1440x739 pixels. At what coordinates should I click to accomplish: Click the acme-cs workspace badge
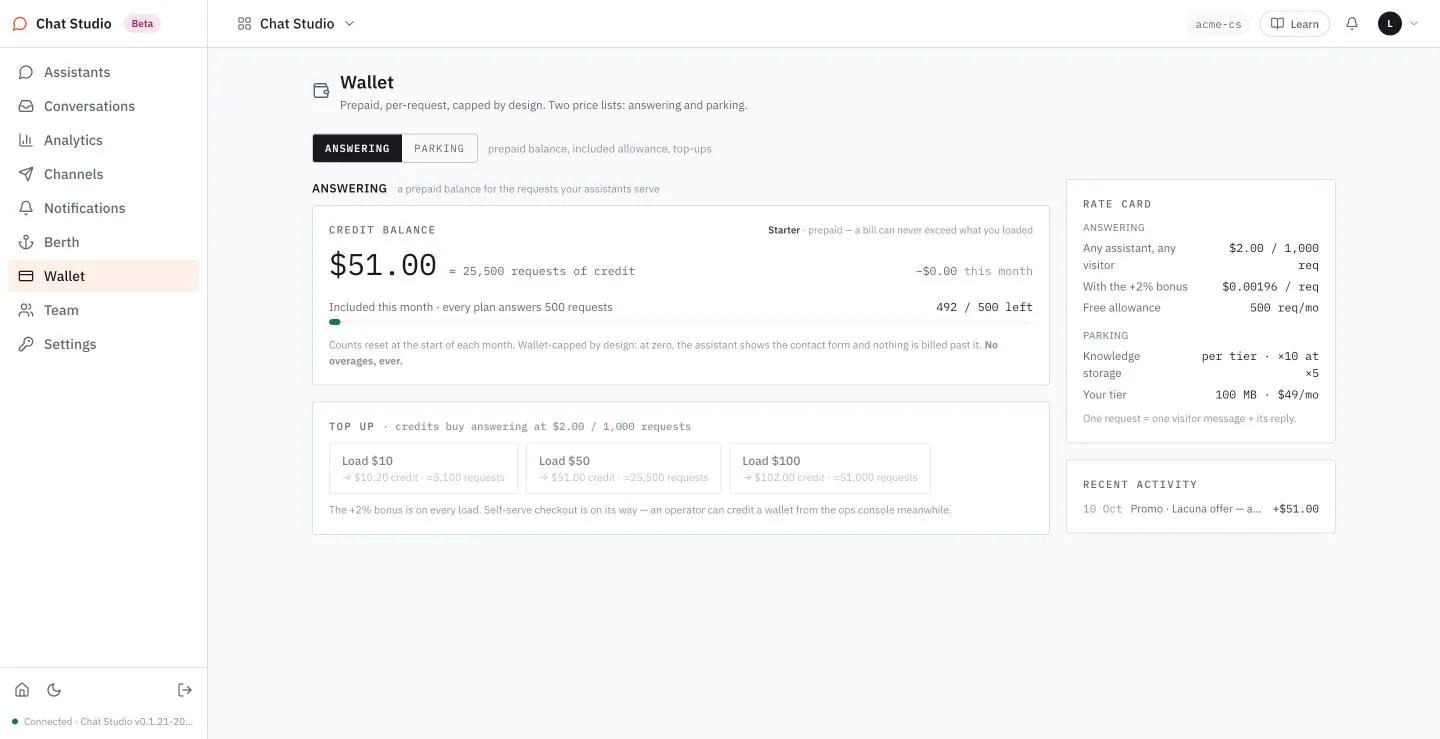click(x=1218, y=24)
